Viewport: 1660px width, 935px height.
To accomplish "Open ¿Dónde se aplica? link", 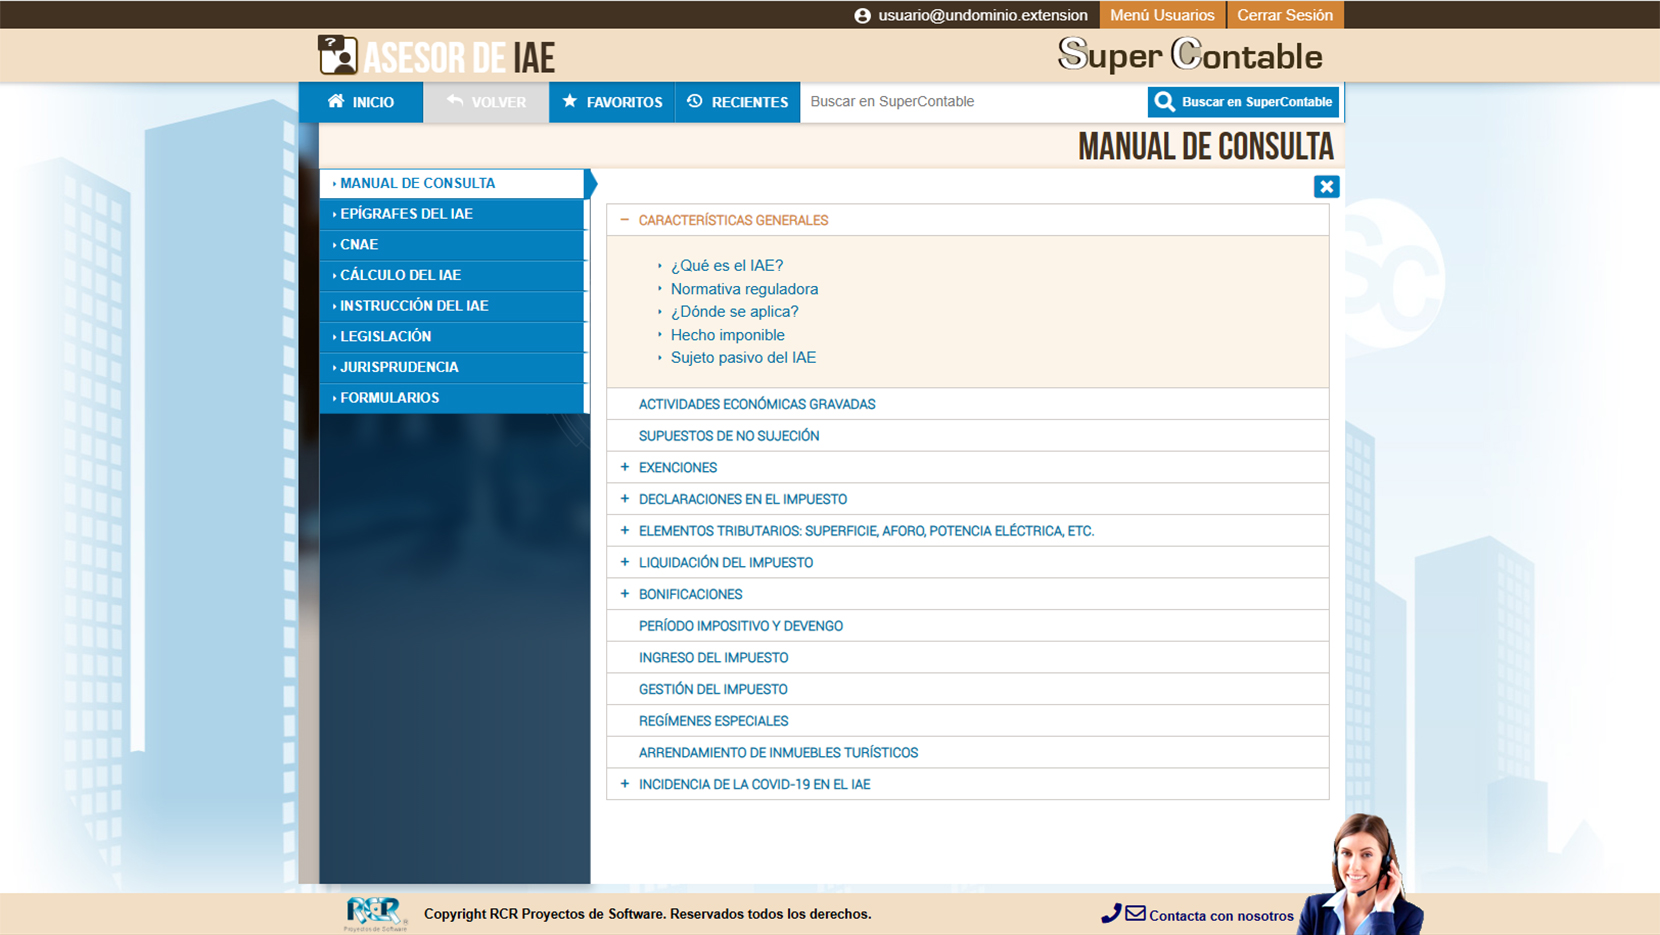I will tap(735, 312).
